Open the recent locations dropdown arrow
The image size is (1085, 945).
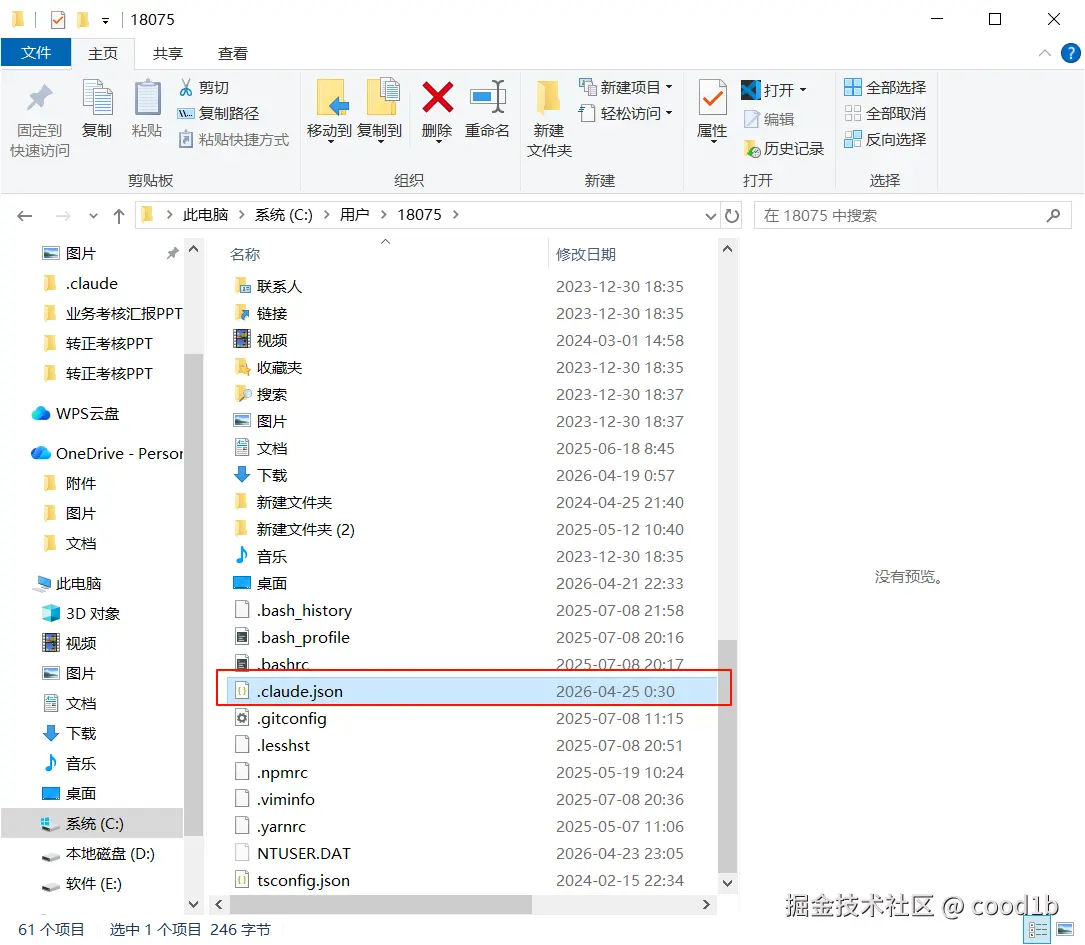click(93, 216)
